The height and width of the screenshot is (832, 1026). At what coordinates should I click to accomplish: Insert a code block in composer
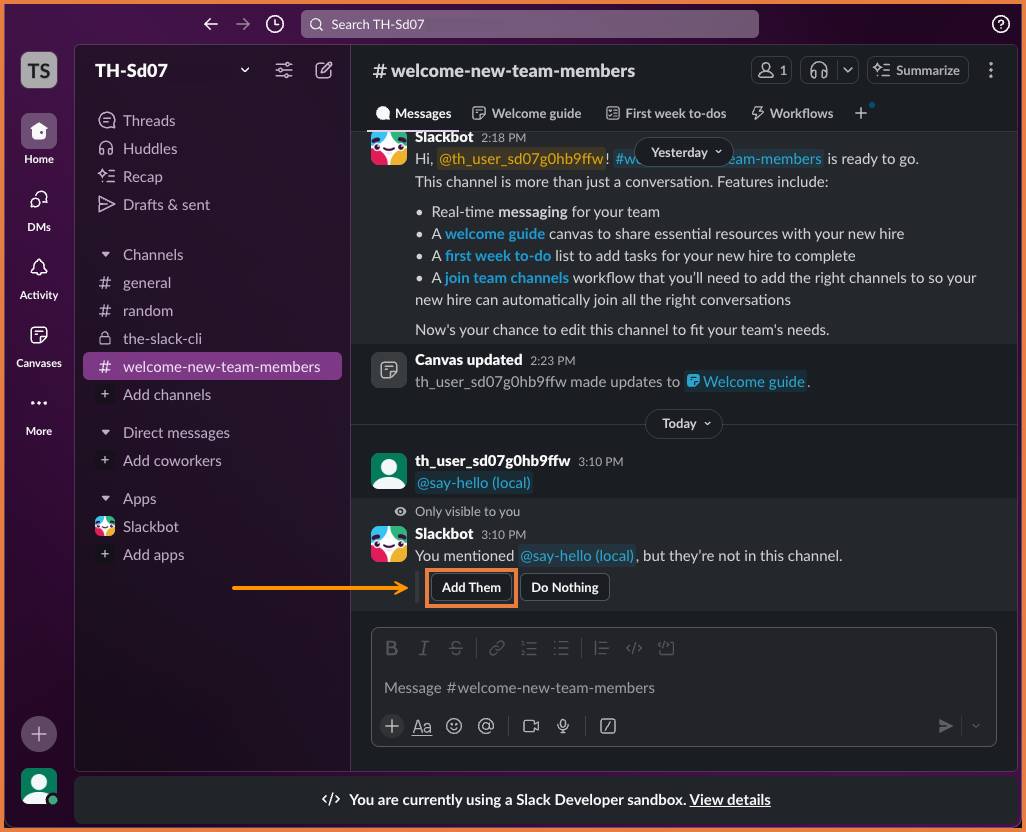(665, 648)
